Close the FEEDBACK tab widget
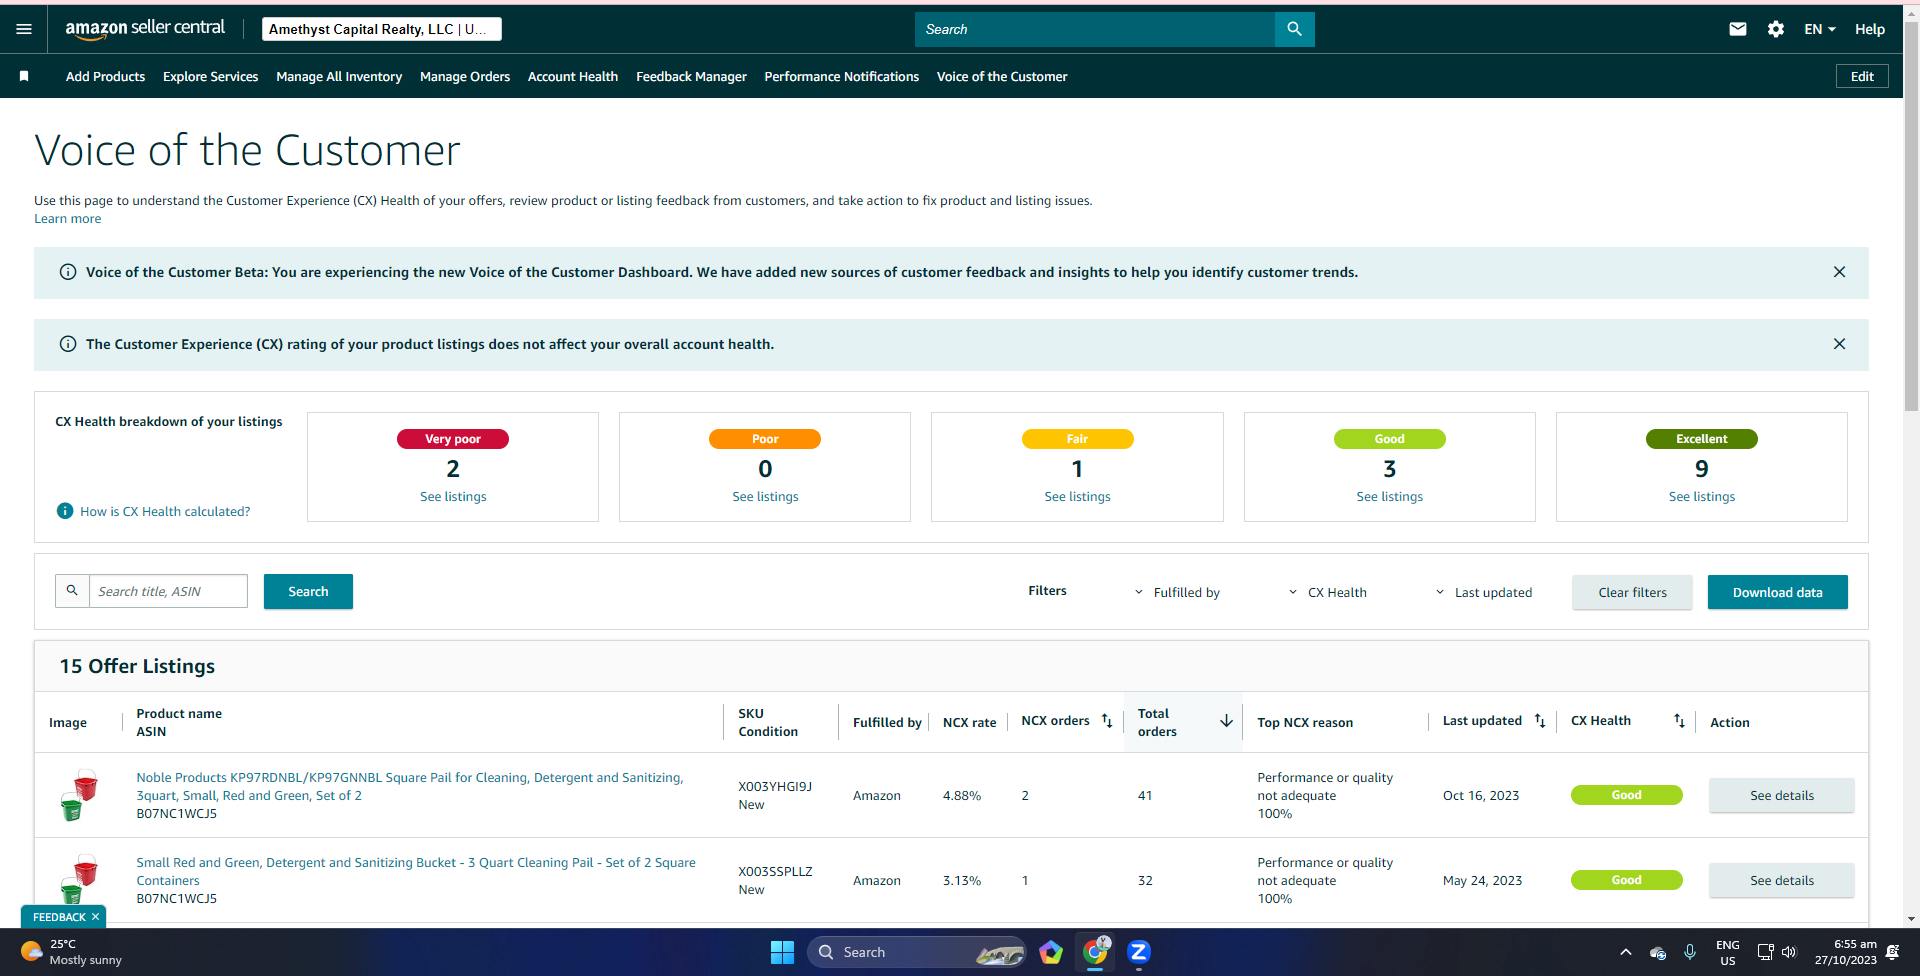The height and width of the screenshot is (976, 1920). pos(96,917)
